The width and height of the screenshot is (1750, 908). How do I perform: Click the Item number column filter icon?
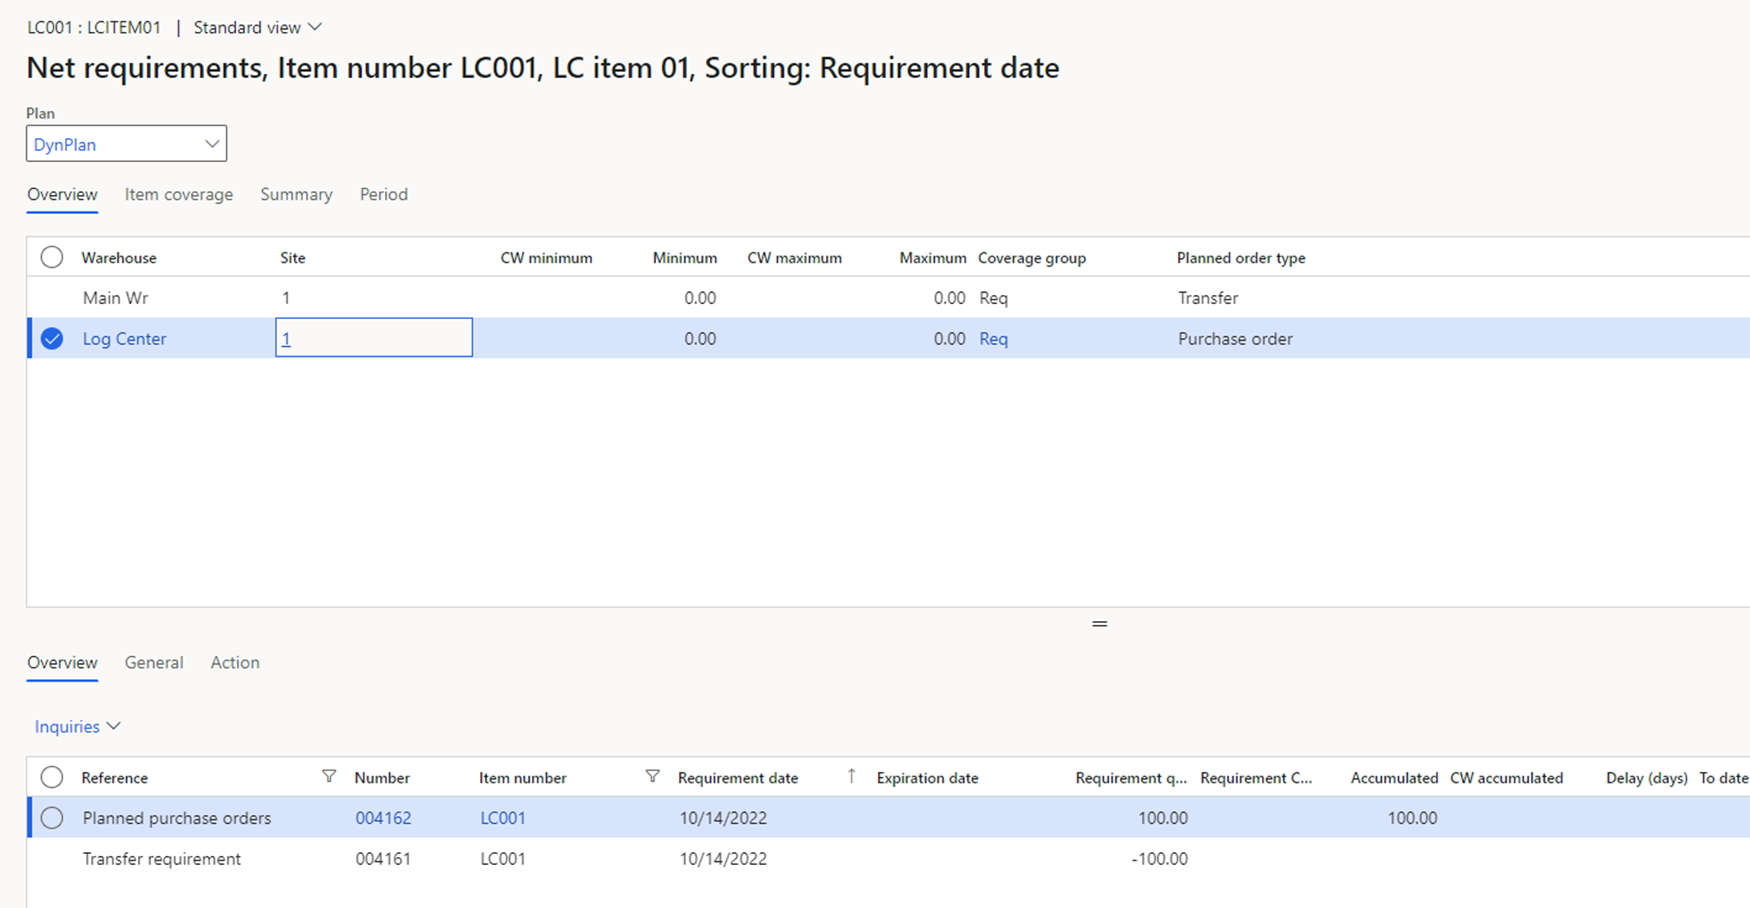(652, 777)
